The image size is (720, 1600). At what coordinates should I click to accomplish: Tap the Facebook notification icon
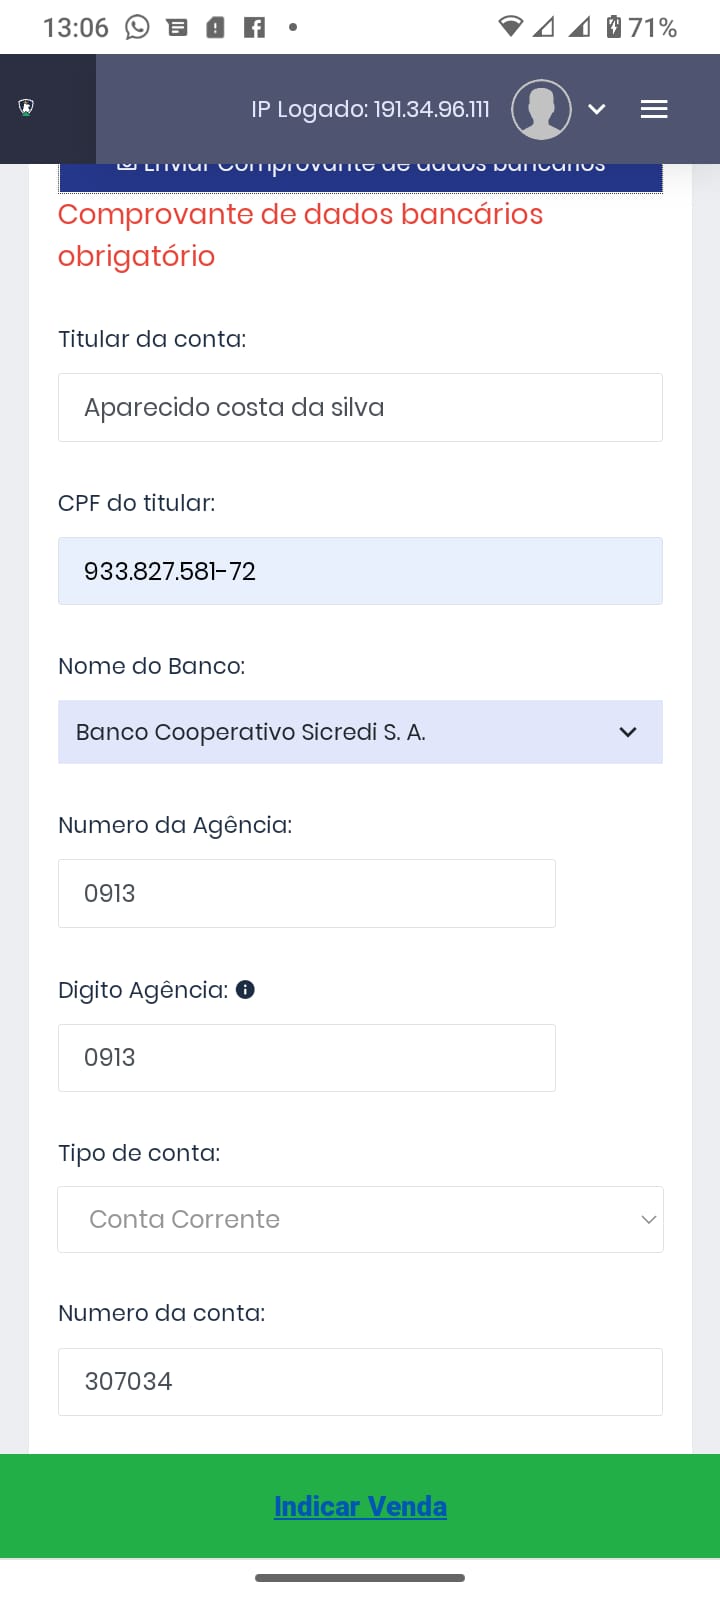[255, 27]
